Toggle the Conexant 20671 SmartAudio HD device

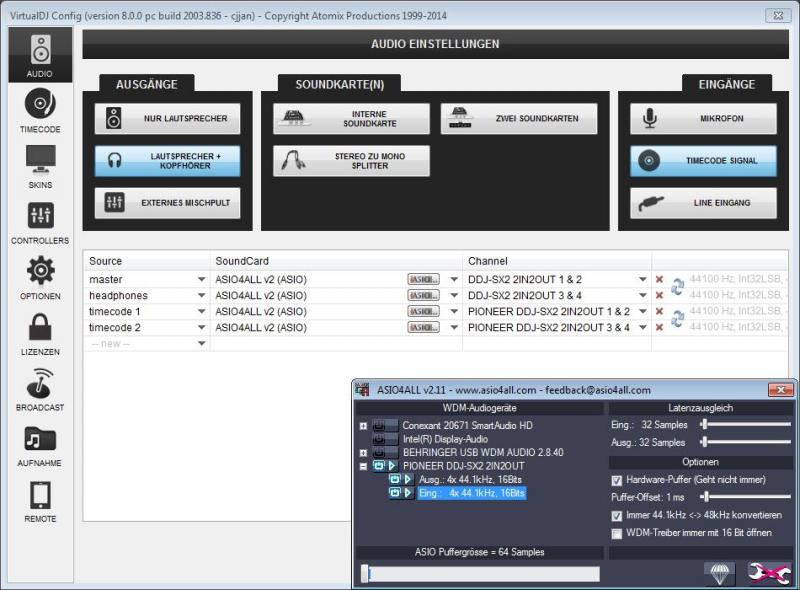tap(384, 425)
